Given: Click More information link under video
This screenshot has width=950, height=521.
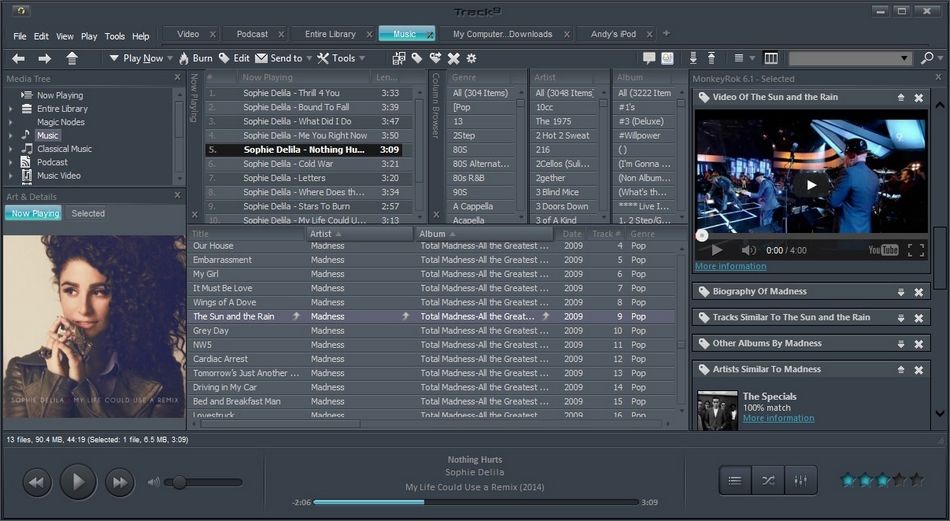Looking at the screenshot, I should [730, 266].
